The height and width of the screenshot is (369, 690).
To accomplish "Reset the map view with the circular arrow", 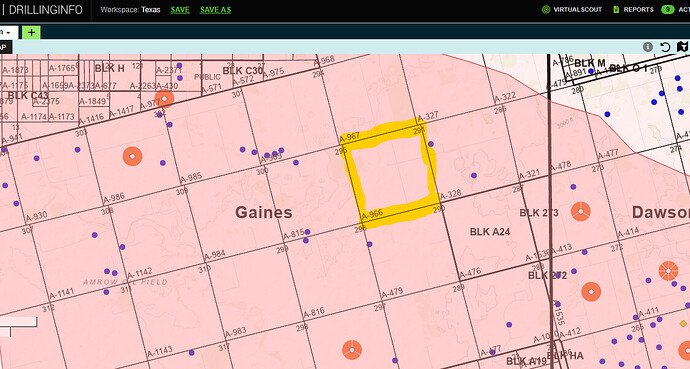I will (665, 47).
